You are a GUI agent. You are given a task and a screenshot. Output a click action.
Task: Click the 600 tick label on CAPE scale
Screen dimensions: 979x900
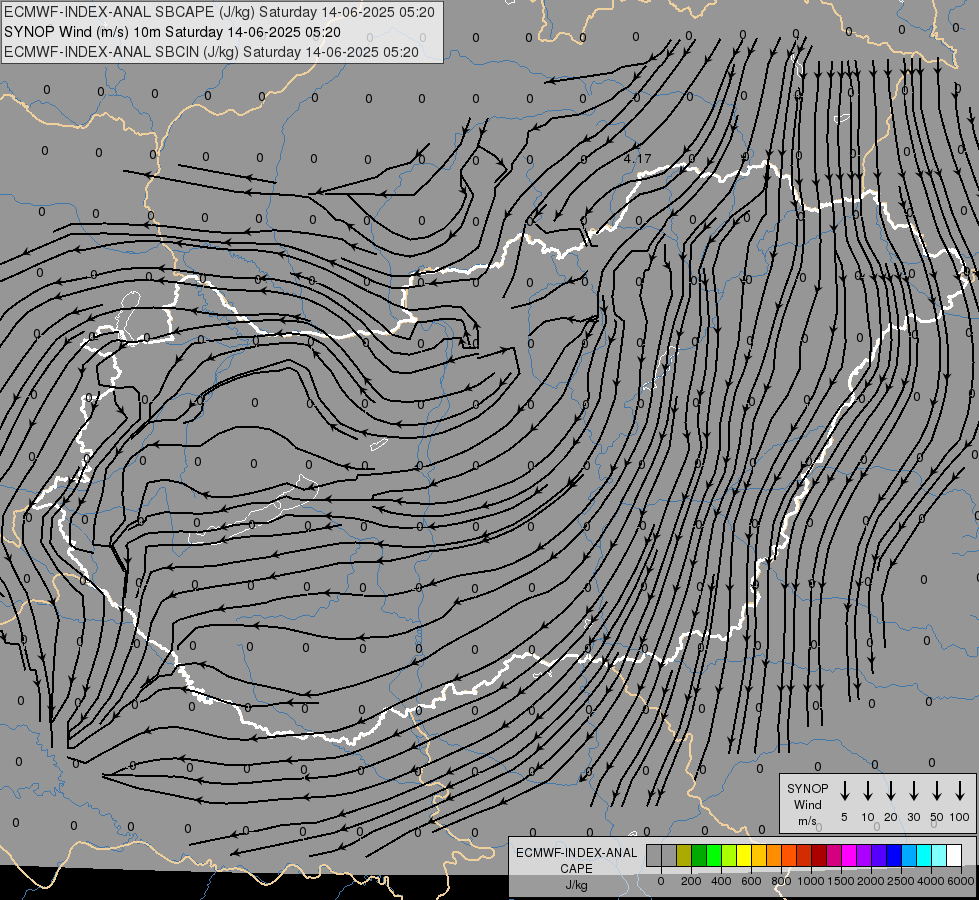[x=751, y=881]
